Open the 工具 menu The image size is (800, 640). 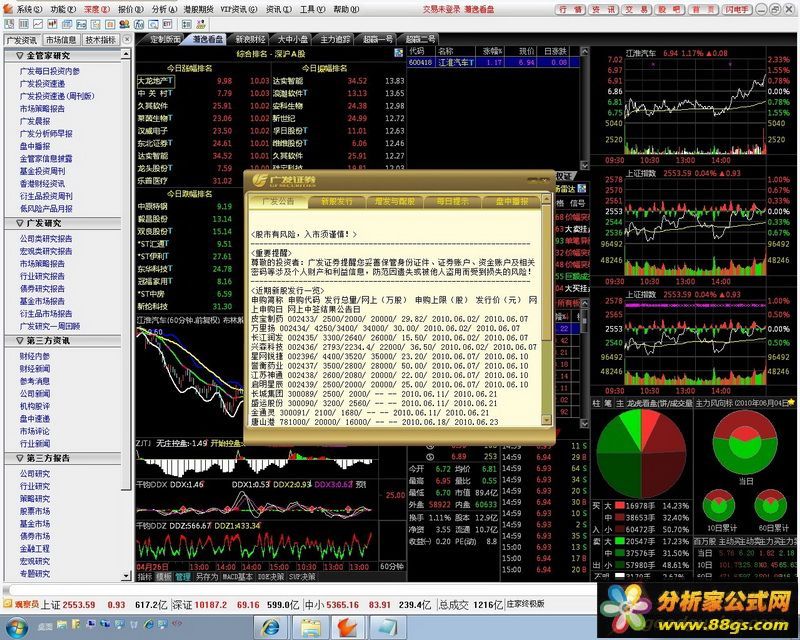(x=312, y=9)
